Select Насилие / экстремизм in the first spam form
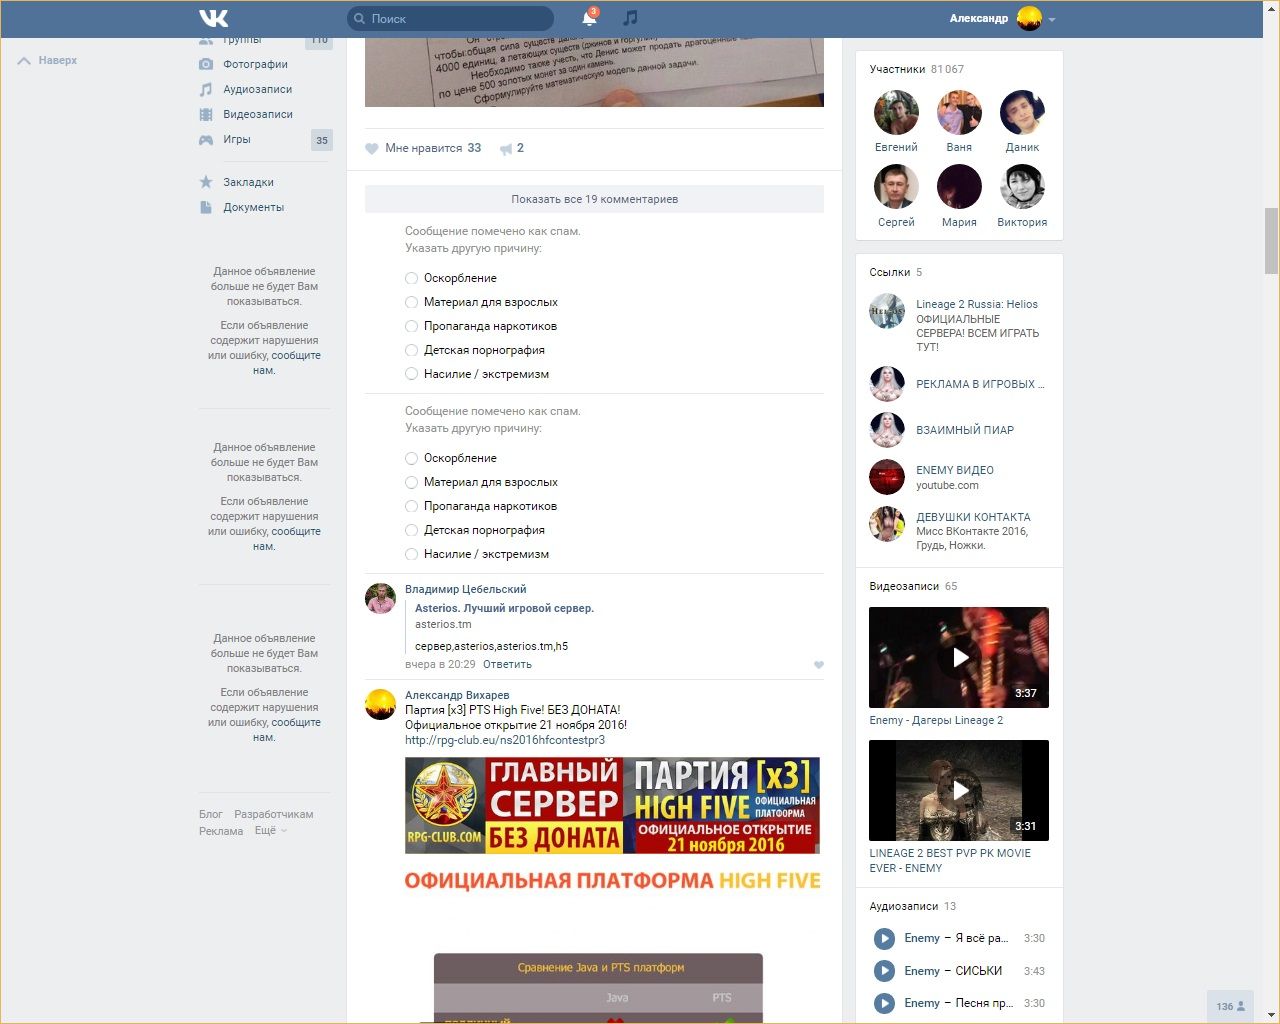 coord(411,374)
